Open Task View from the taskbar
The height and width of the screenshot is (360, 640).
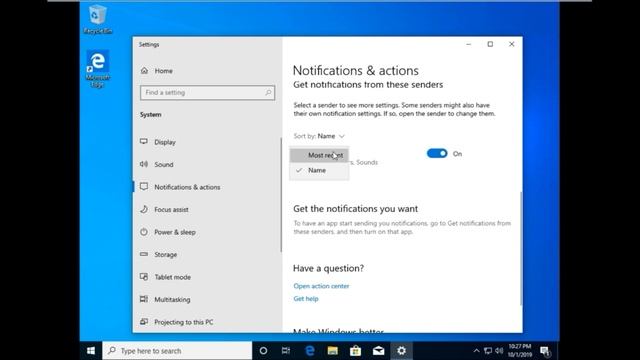(286, 351)
